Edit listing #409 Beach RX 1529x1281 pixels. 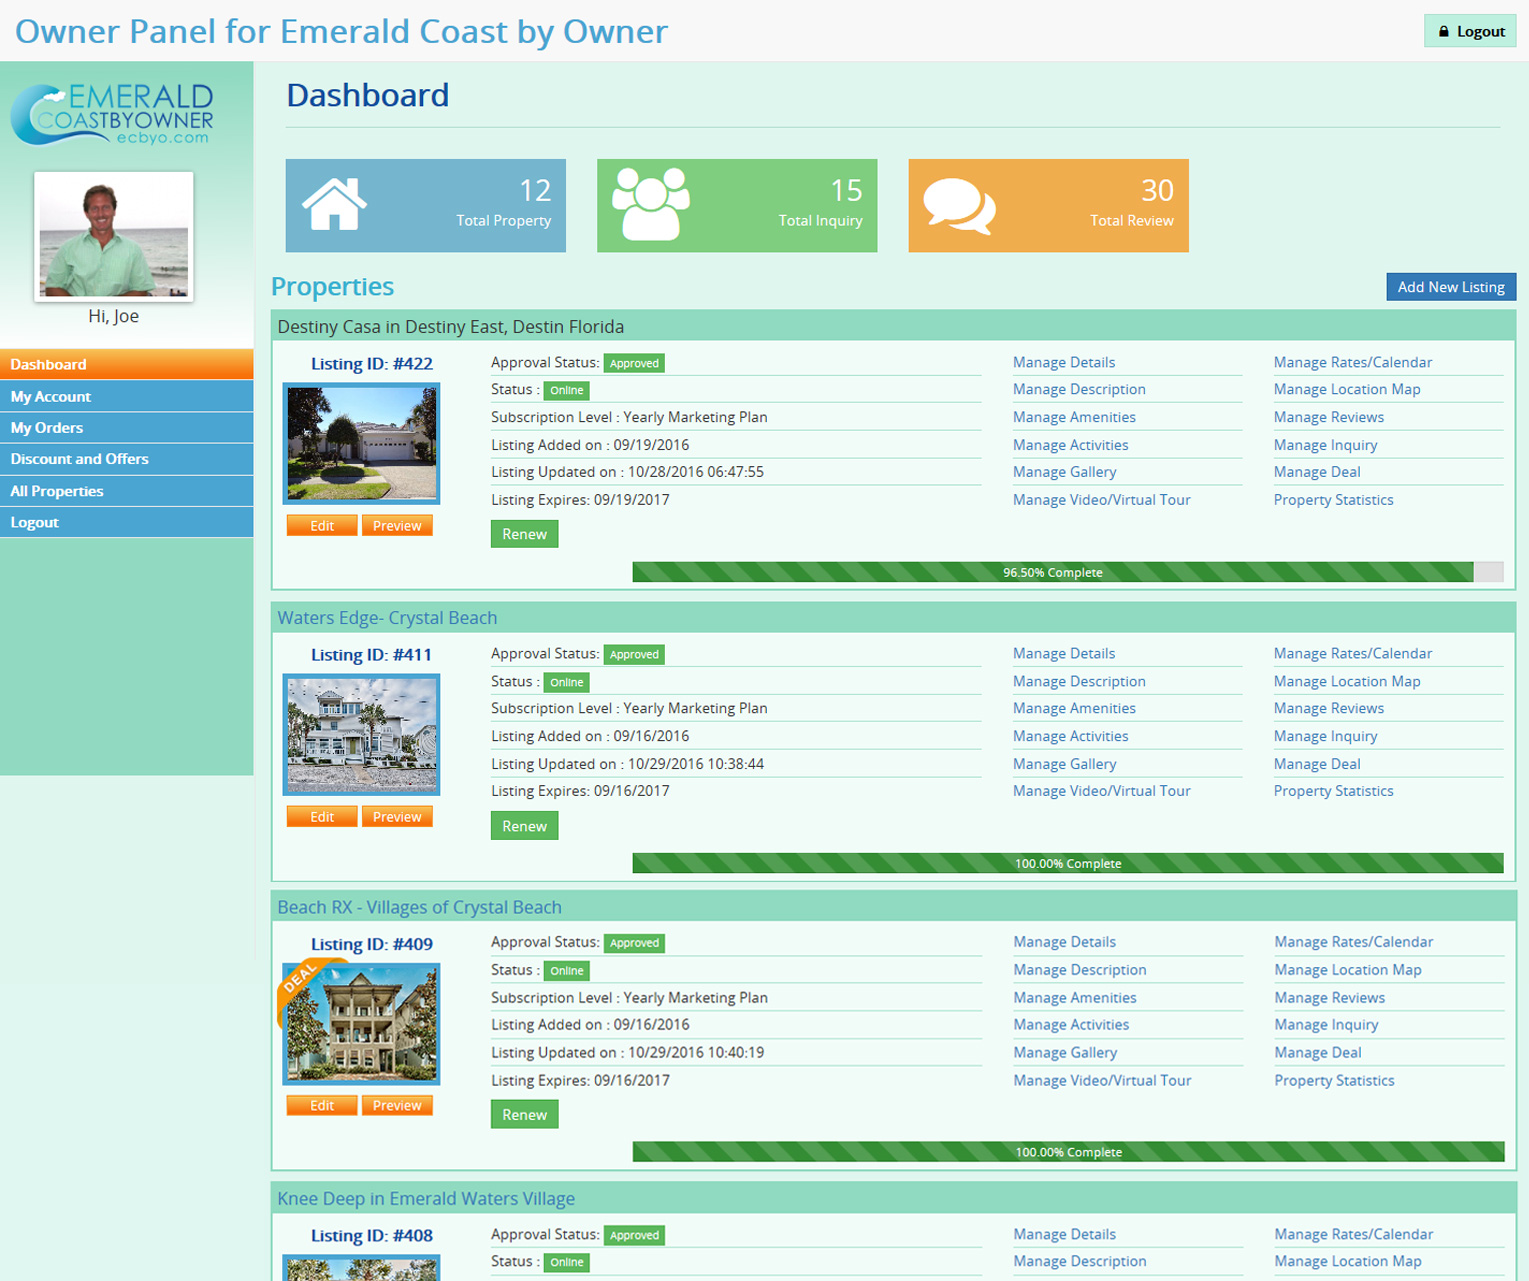point(322,1105)
